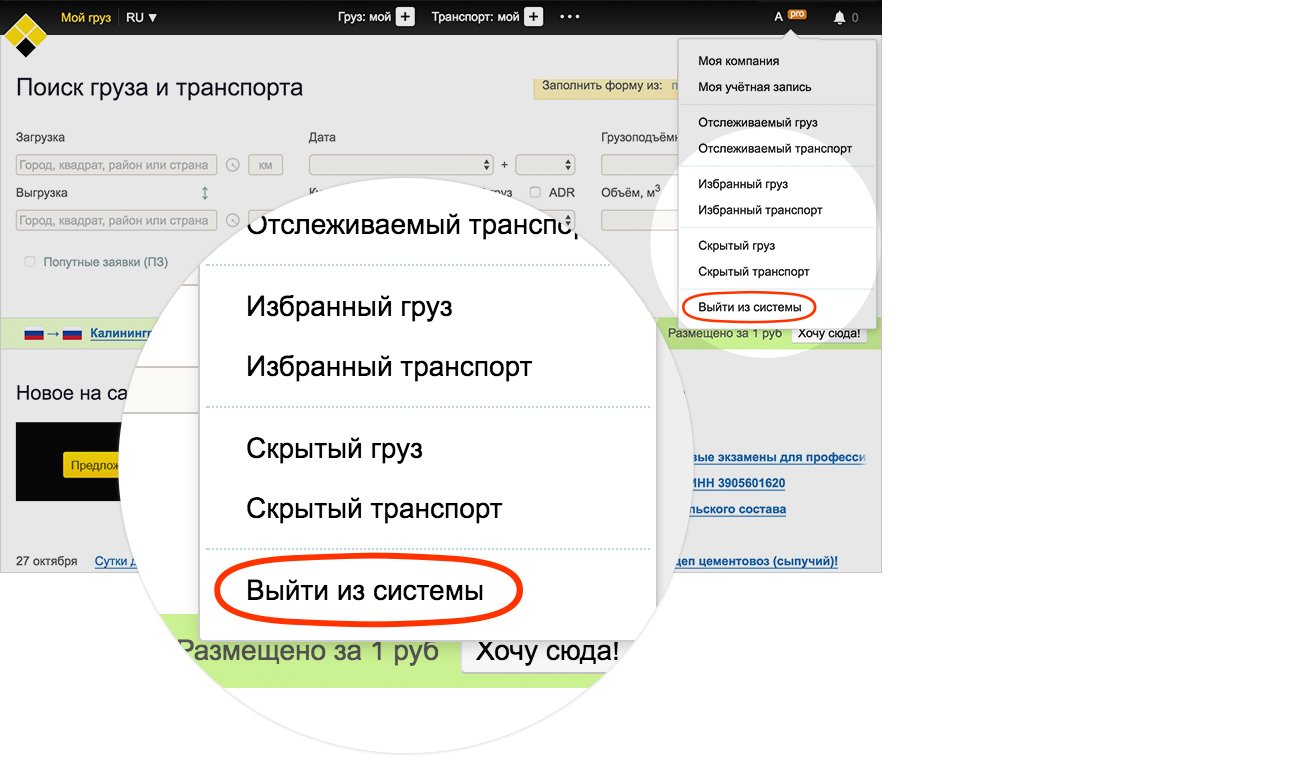Viewport: 1300px width, 762px height.
Task: Open the 'цеп цементовоз (сыпучий)!' news link
Action: coord(757,561)
